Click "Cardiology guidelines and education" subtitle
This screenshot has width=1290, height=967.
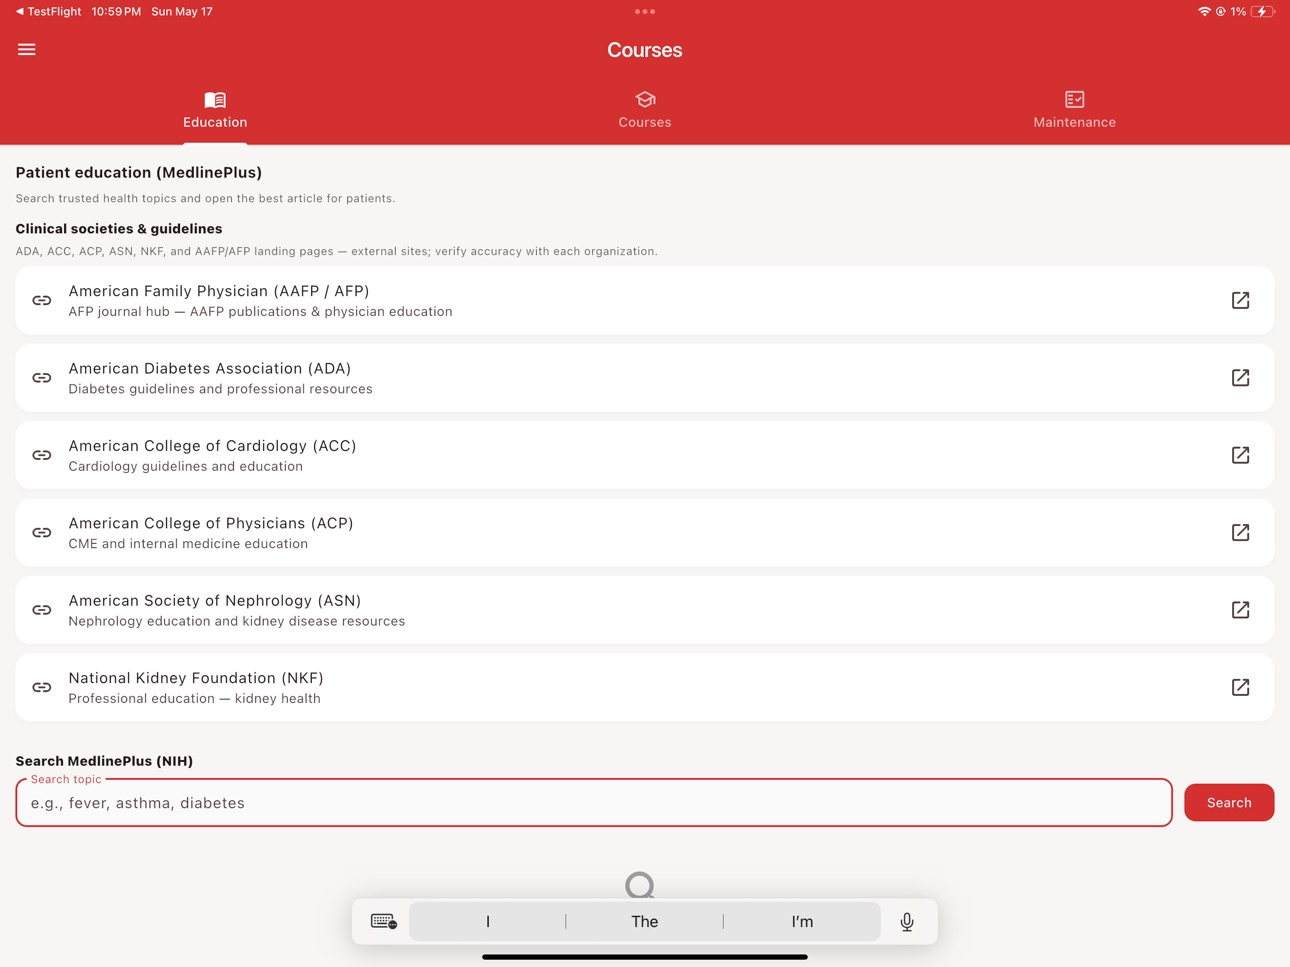click(x=186, y=466)
